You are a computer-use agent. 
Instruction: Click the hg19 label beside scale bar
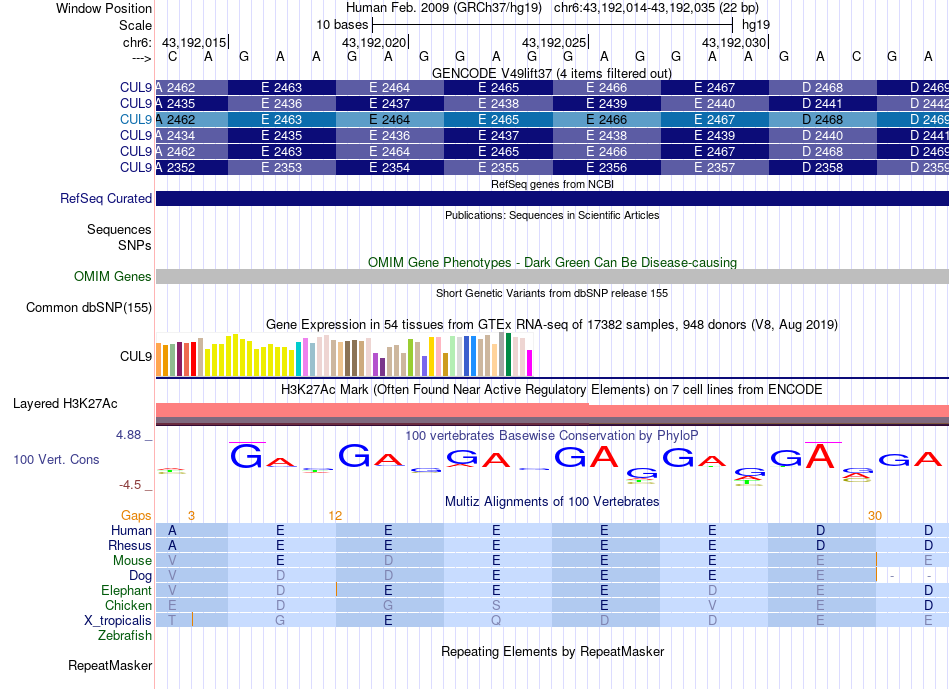756,25
